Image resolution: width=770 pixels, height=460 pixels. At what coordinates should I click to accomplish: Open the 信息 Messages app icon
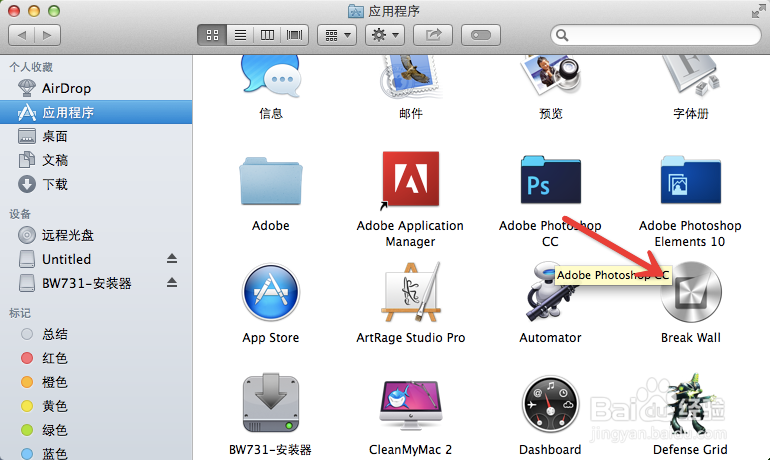point(271,77)
